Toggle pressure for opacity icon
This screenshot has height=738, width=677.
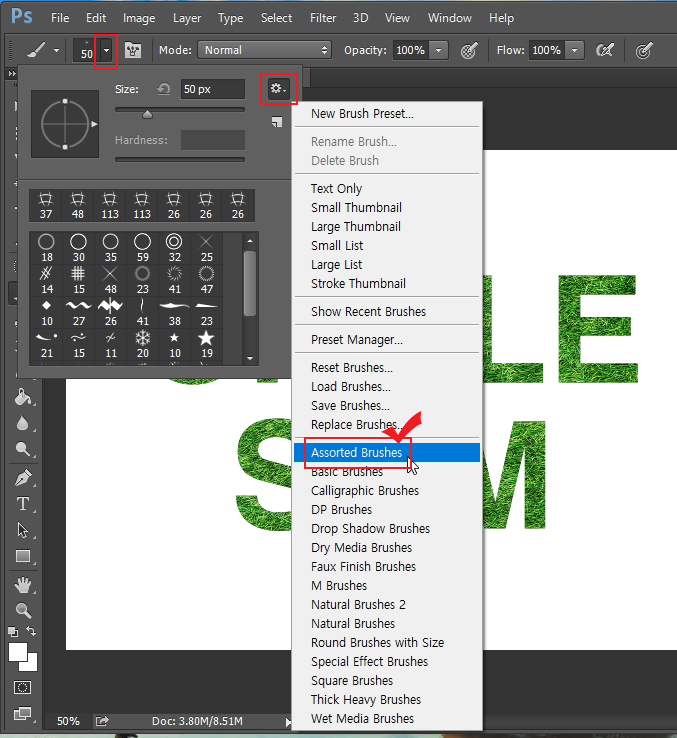click(468, 50)
